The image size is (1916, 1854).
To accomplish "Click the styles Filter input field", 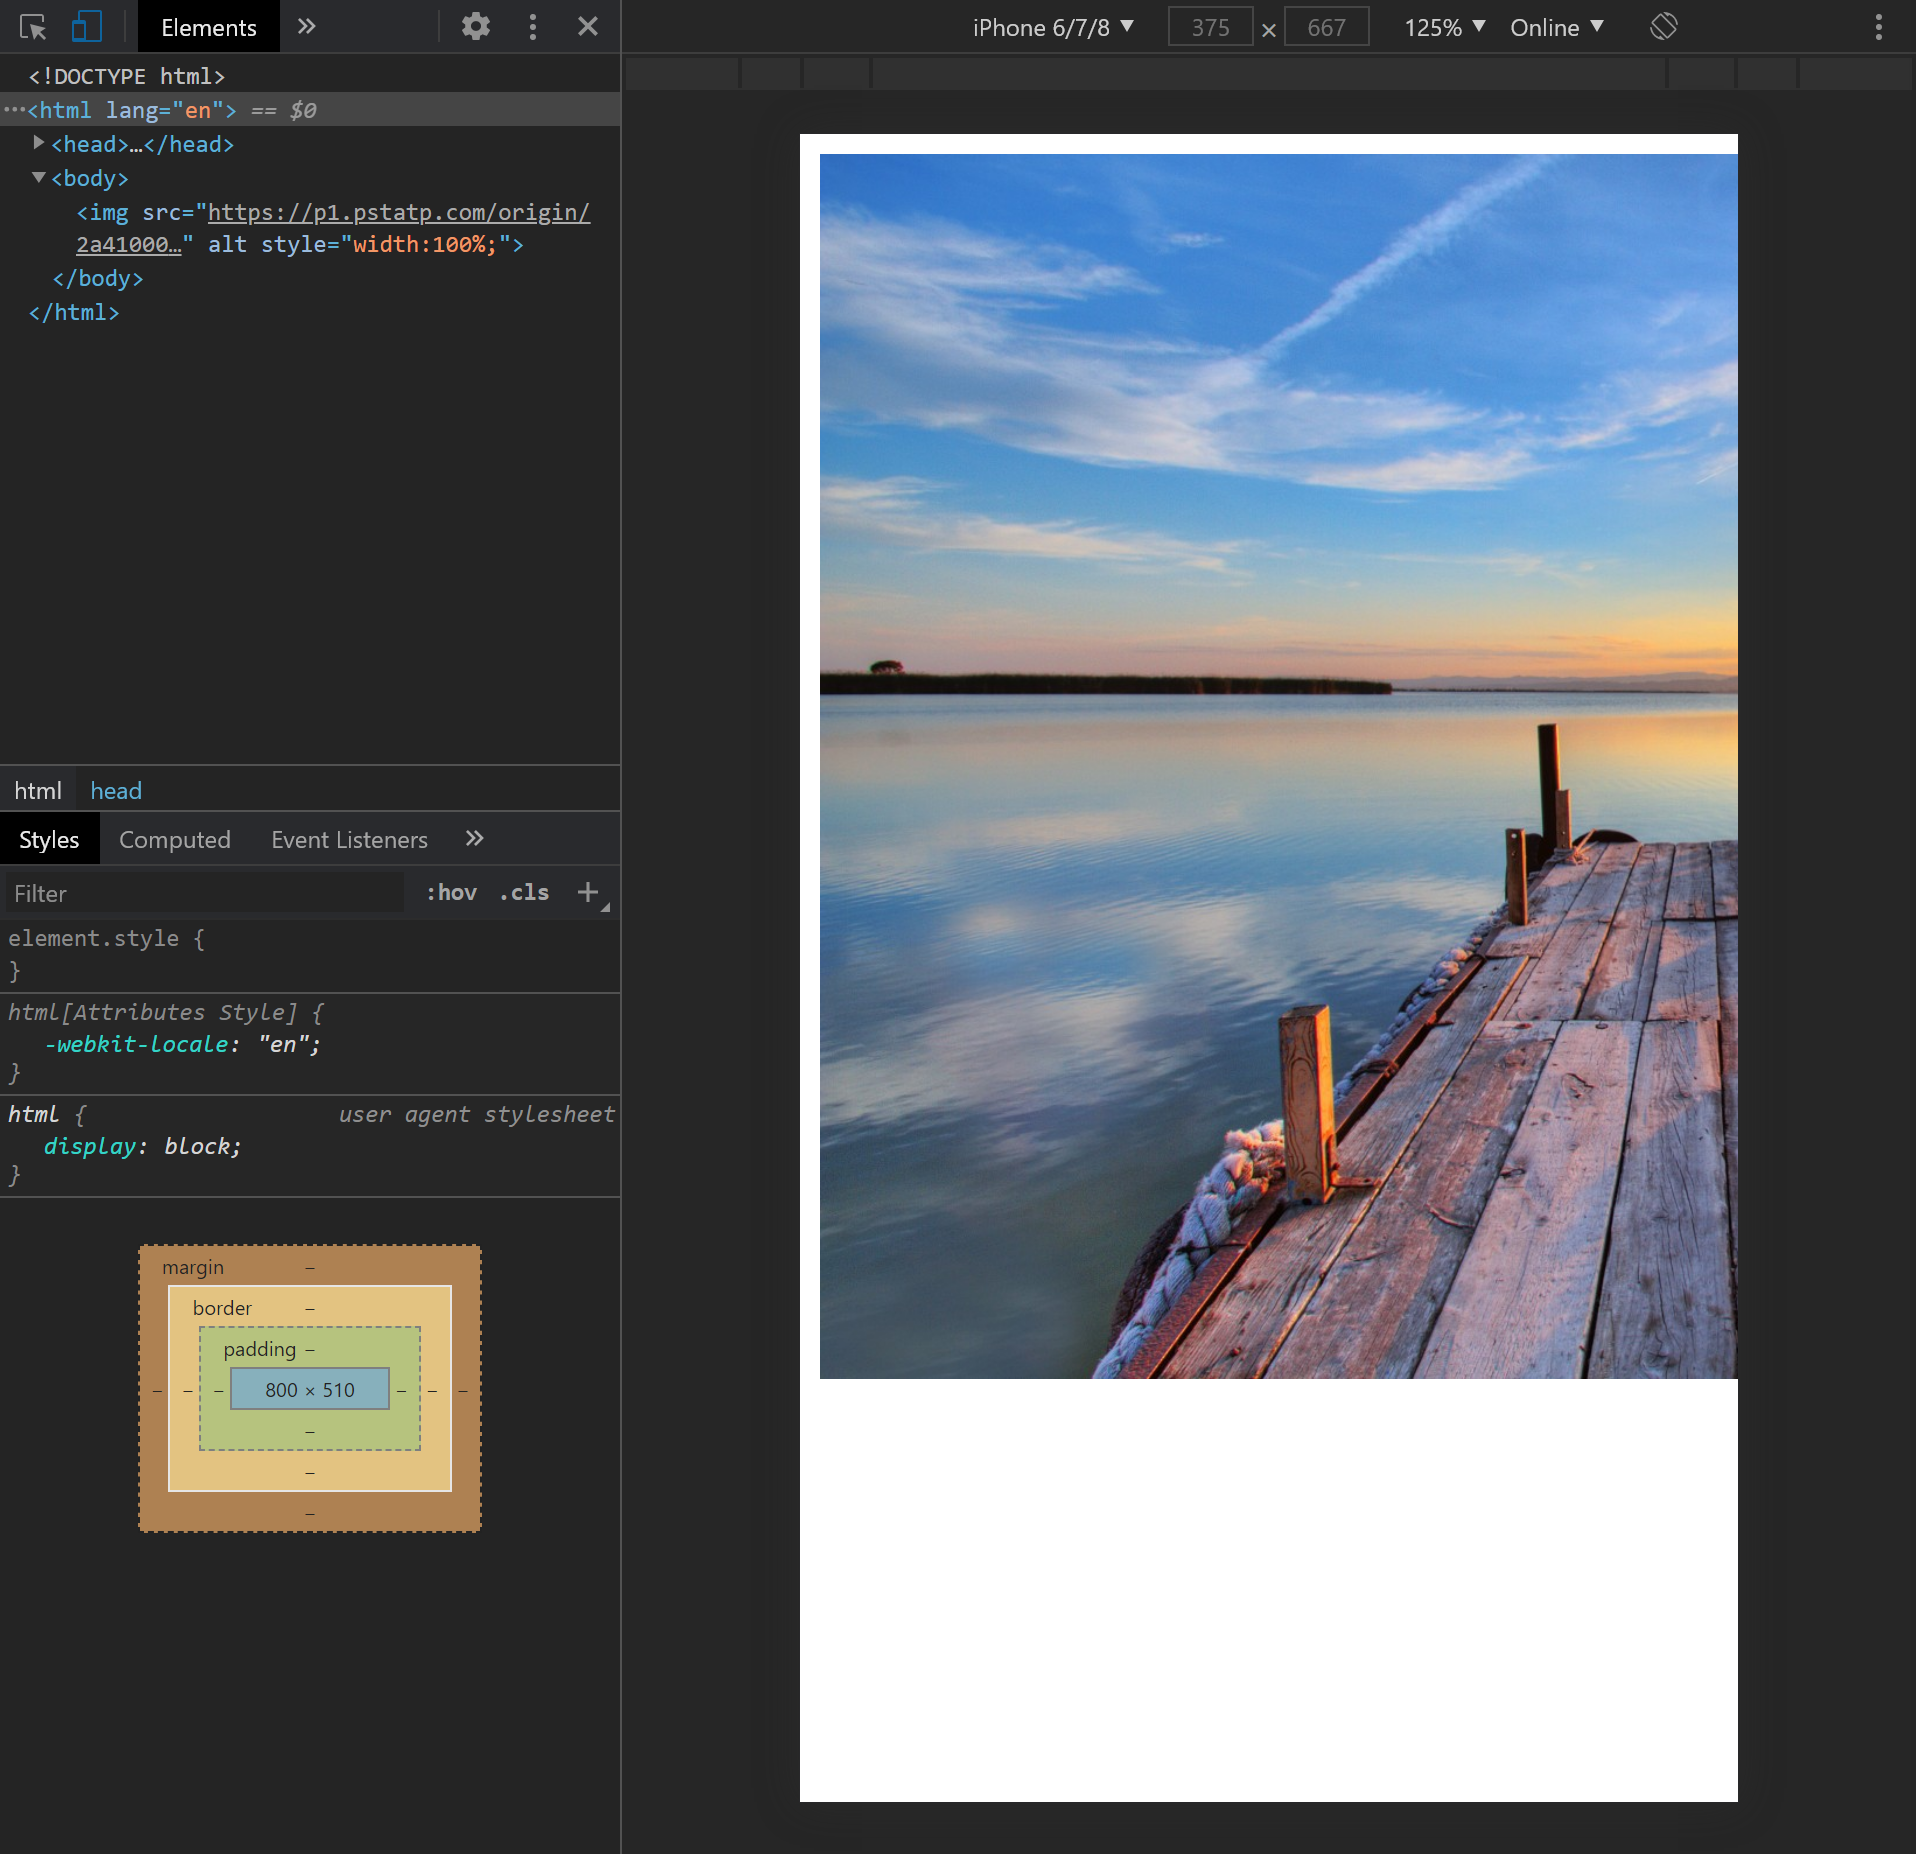I will 205,893.
